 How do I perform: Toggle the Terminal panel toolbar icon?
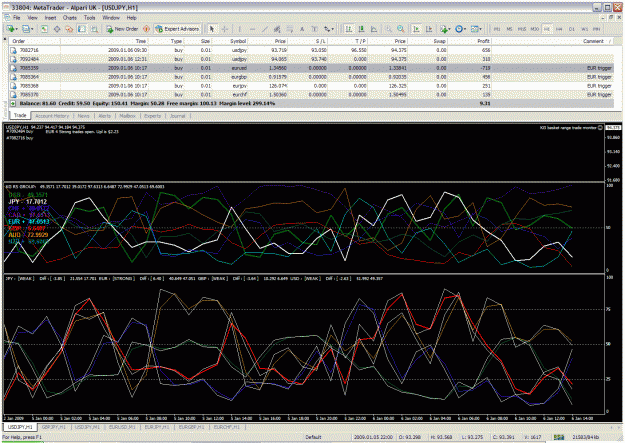pos(82,29)
